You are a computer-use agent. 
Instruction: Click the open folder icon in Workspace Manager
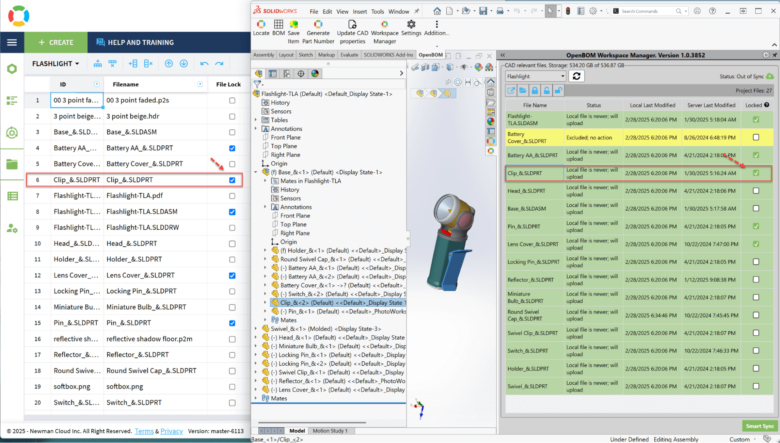point(523,90)
